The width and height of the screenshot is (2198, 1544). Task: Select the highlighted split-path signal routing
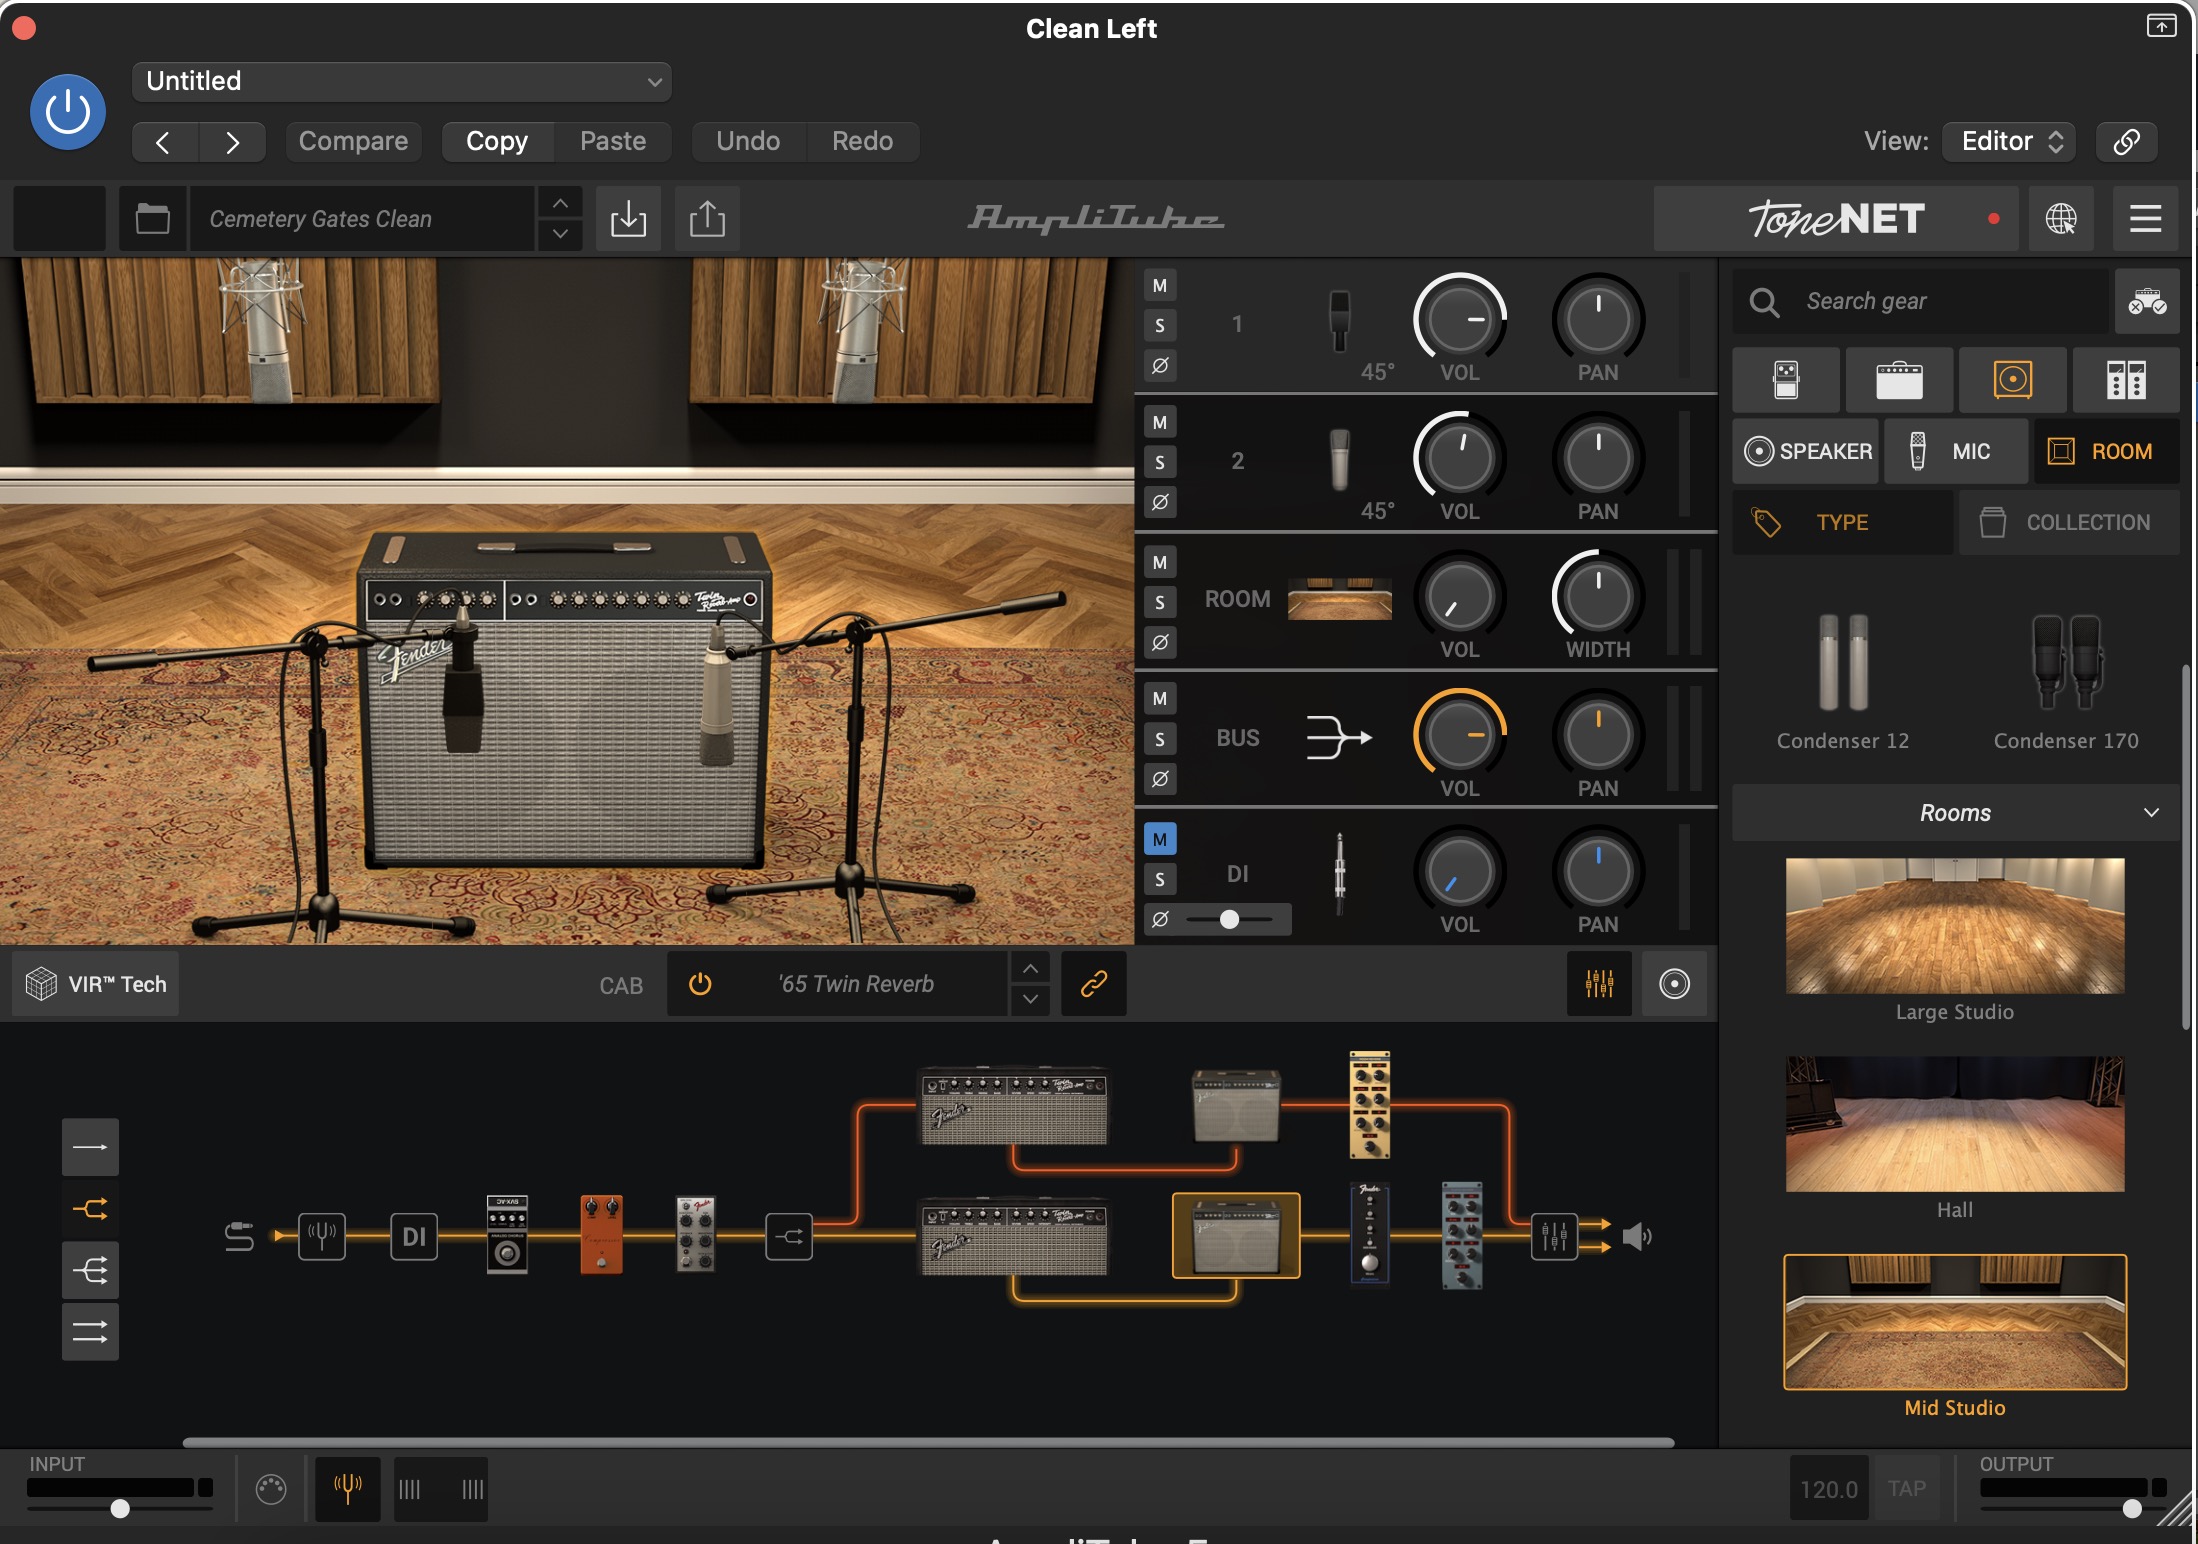coord(90,1209)
